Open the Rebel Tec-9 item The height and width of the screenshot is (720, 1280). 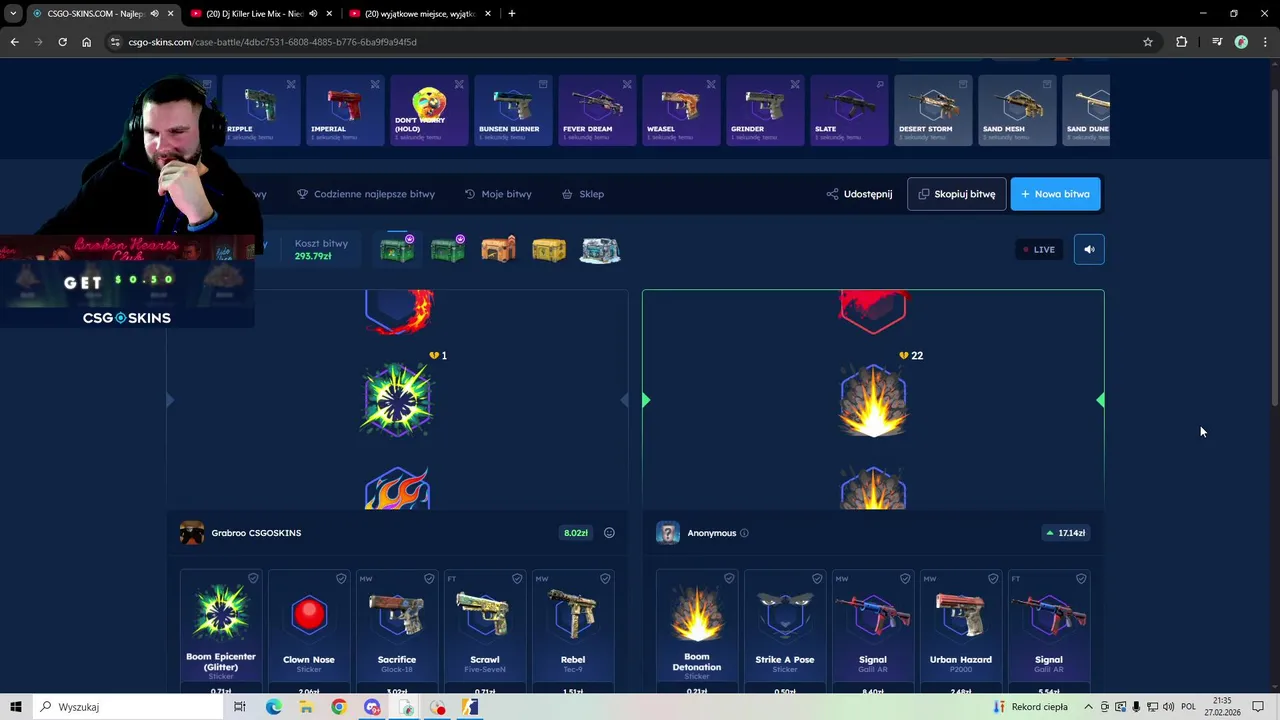click(x=573, y=630)
